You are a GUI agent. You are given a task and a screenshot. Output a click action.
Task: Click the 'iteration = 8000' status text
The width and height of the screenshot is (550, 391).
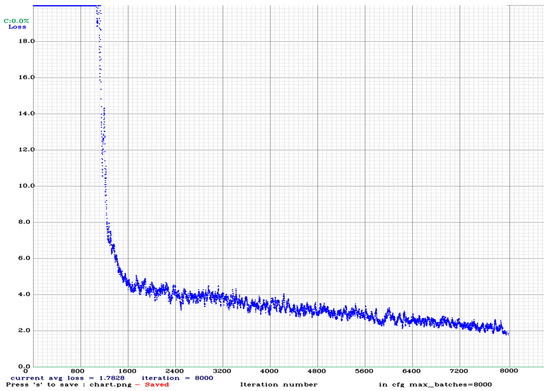tap(177, 378)
